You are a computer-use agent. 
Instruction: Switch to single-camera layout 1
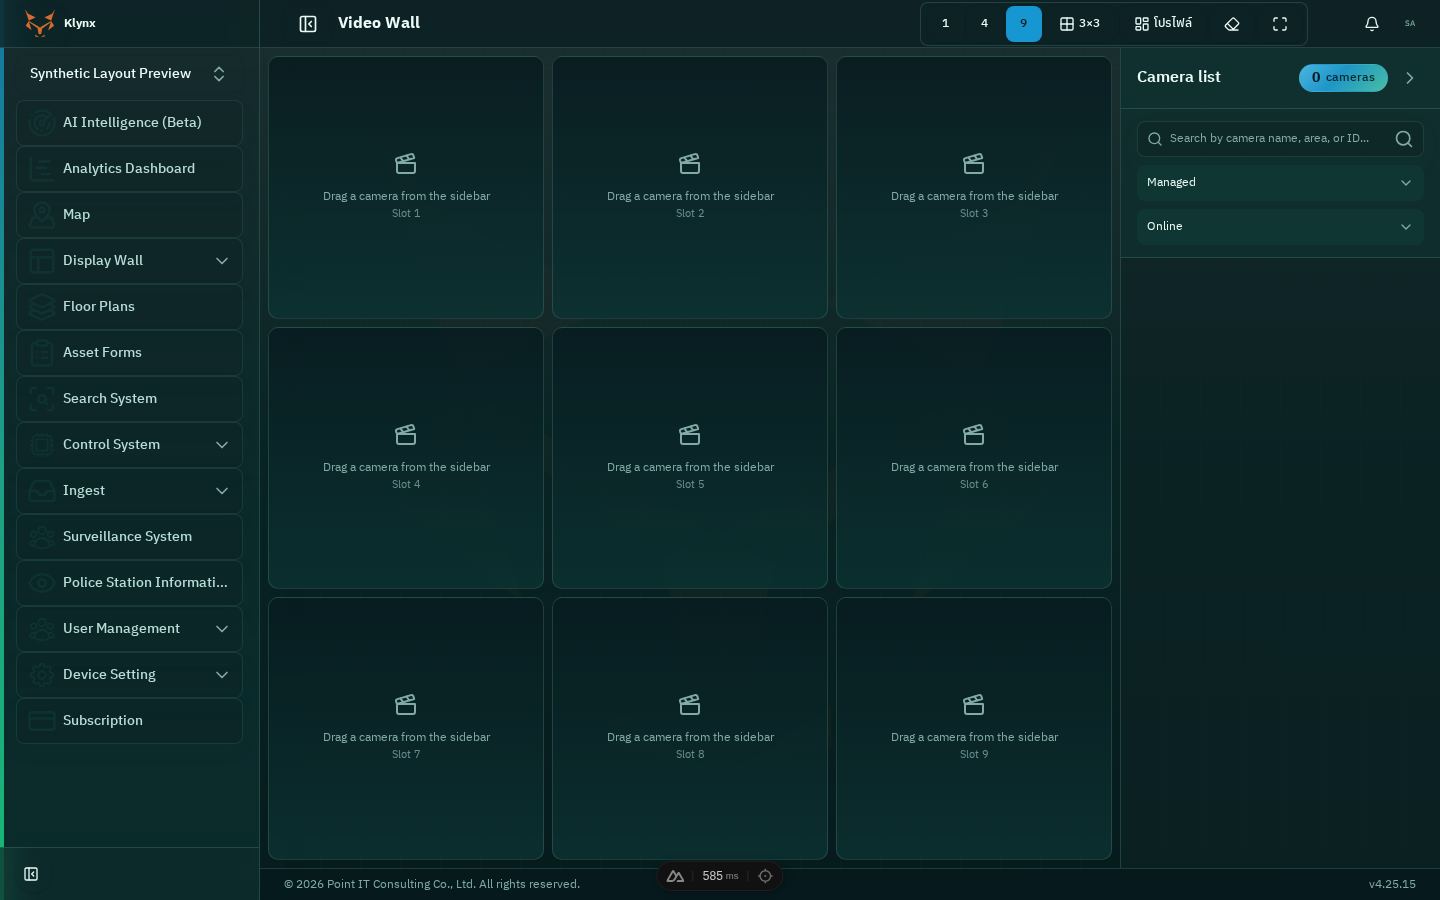point(945,24)
